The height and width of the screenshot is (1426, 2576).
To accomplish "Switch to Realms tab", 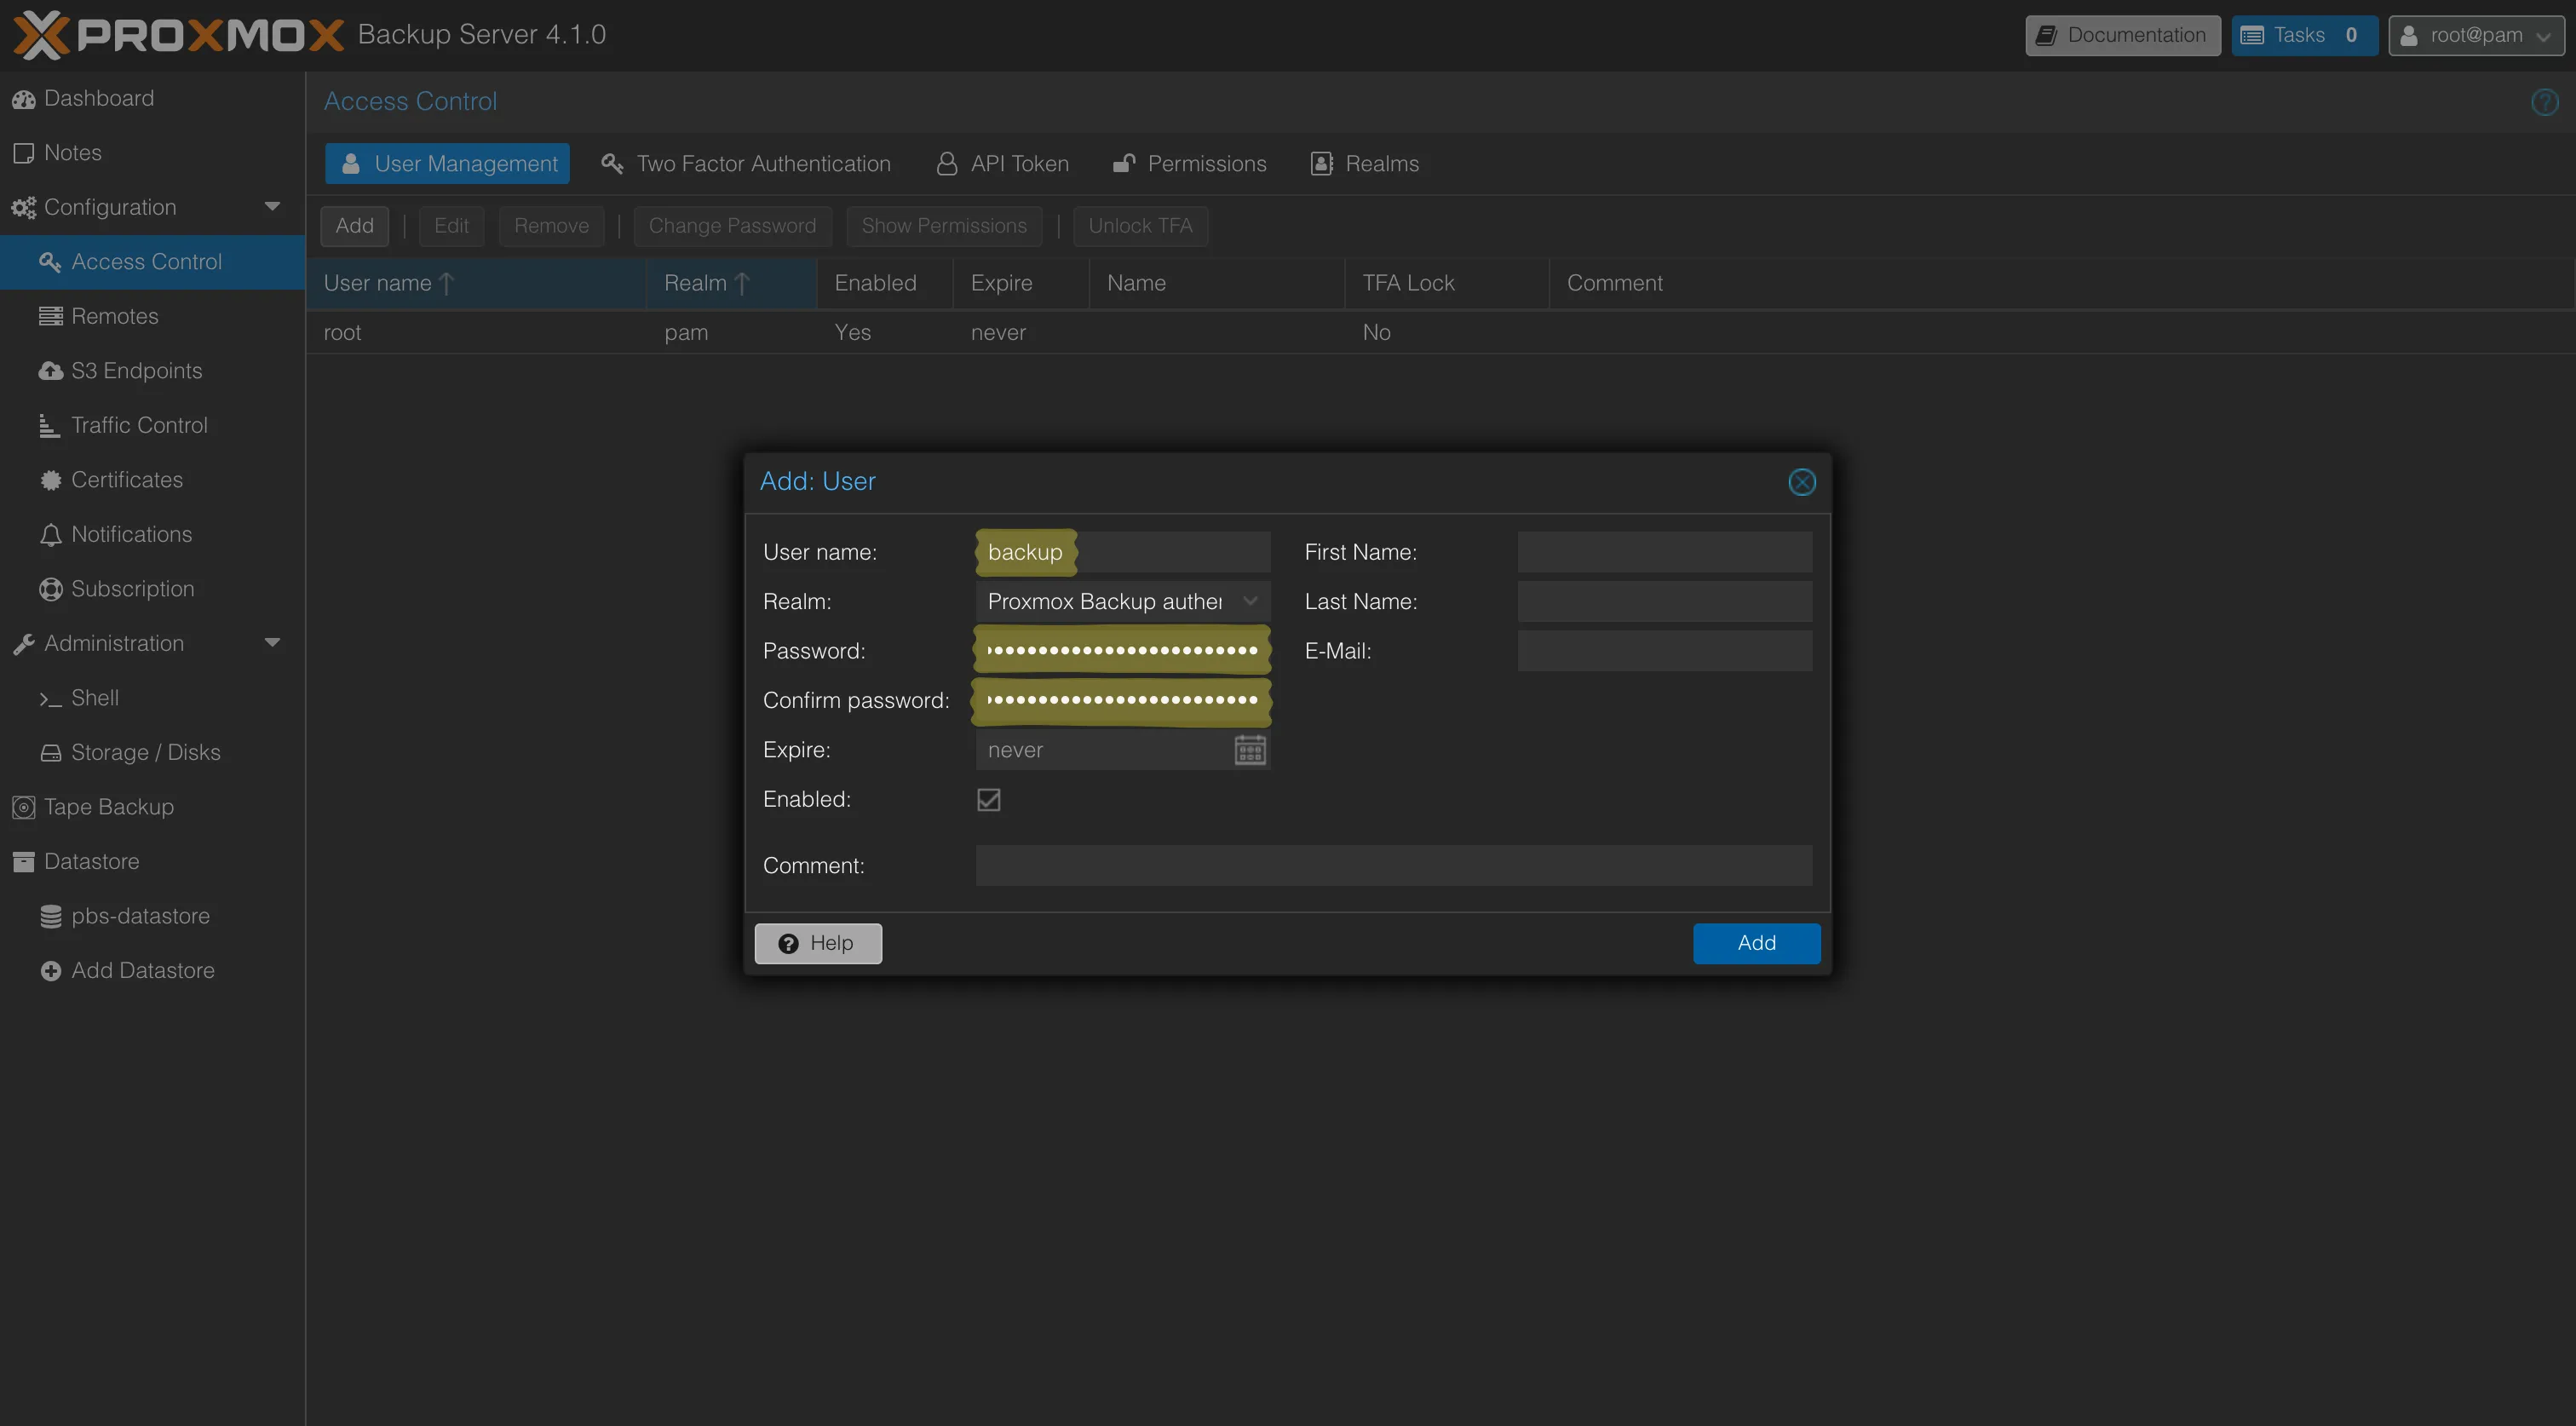I will [1365, 164].
